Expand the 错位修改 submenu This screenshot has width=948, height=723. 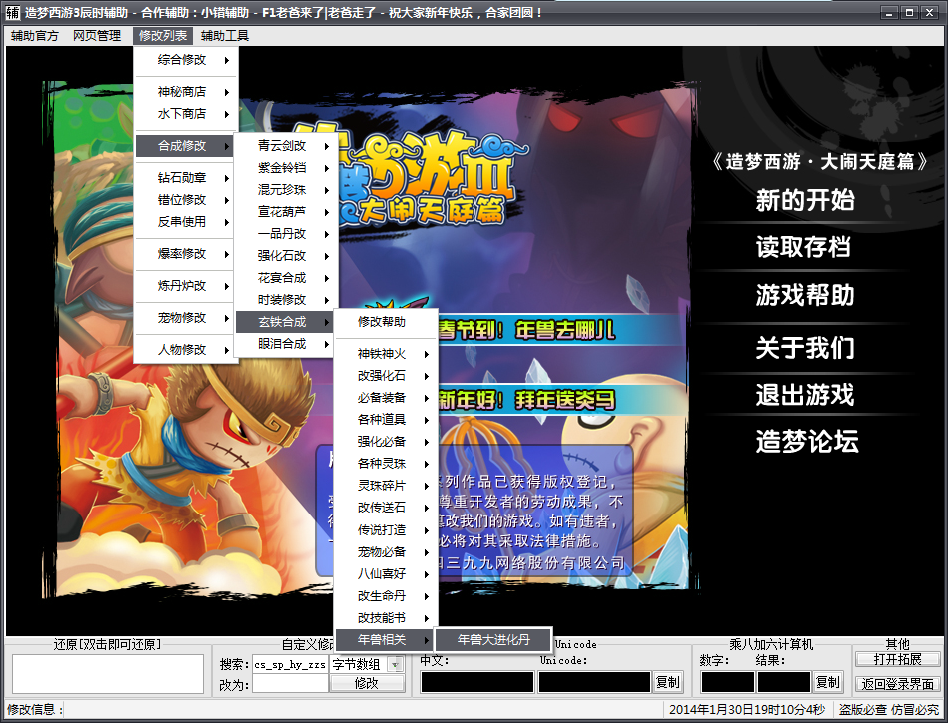tap(186, 199)
